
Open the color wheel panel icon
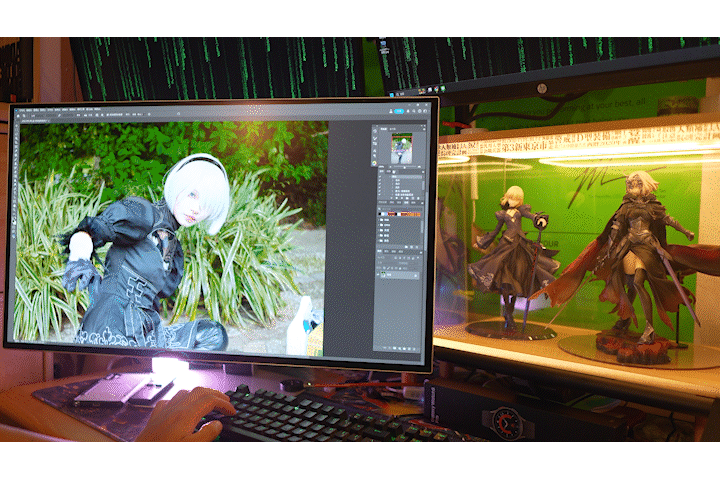pos(374,163)
